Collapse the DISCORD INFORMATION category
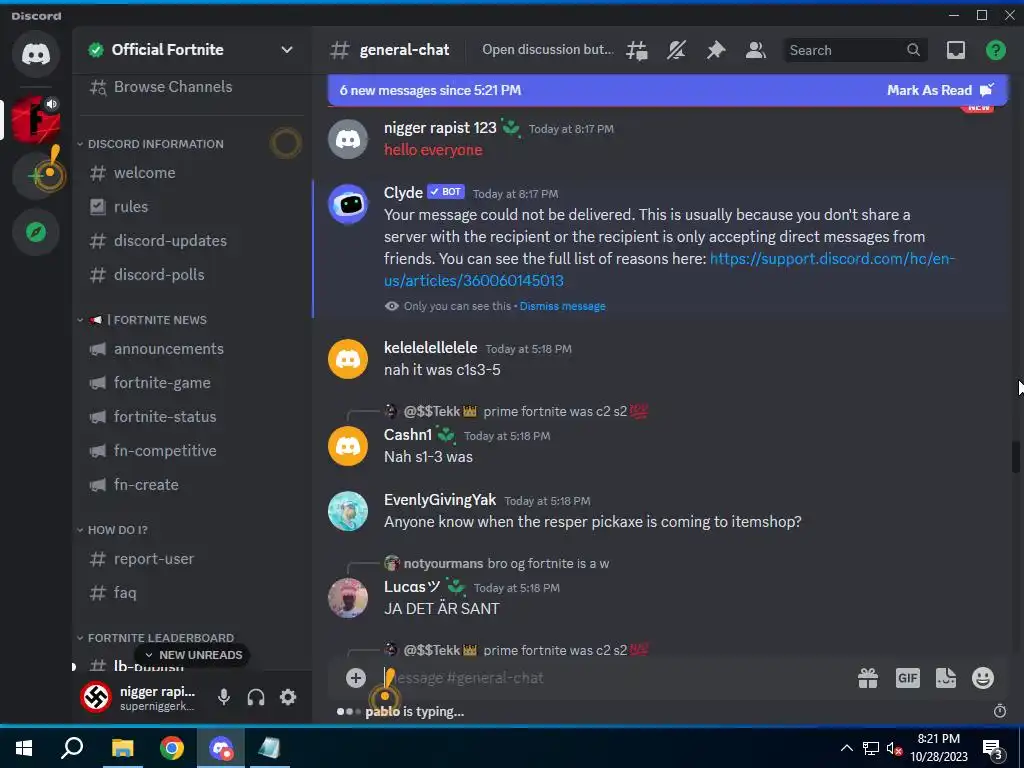The height and width of the screenshot is (768, 1024). point(155,144)
